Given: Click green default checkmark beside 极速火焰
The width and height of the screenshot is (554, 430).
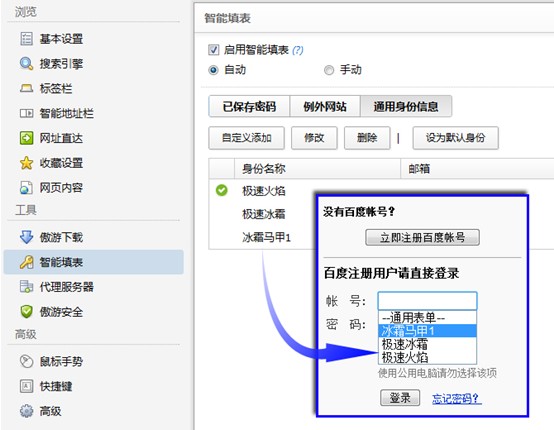Looking at the screenshot, I should pos(222,190).
